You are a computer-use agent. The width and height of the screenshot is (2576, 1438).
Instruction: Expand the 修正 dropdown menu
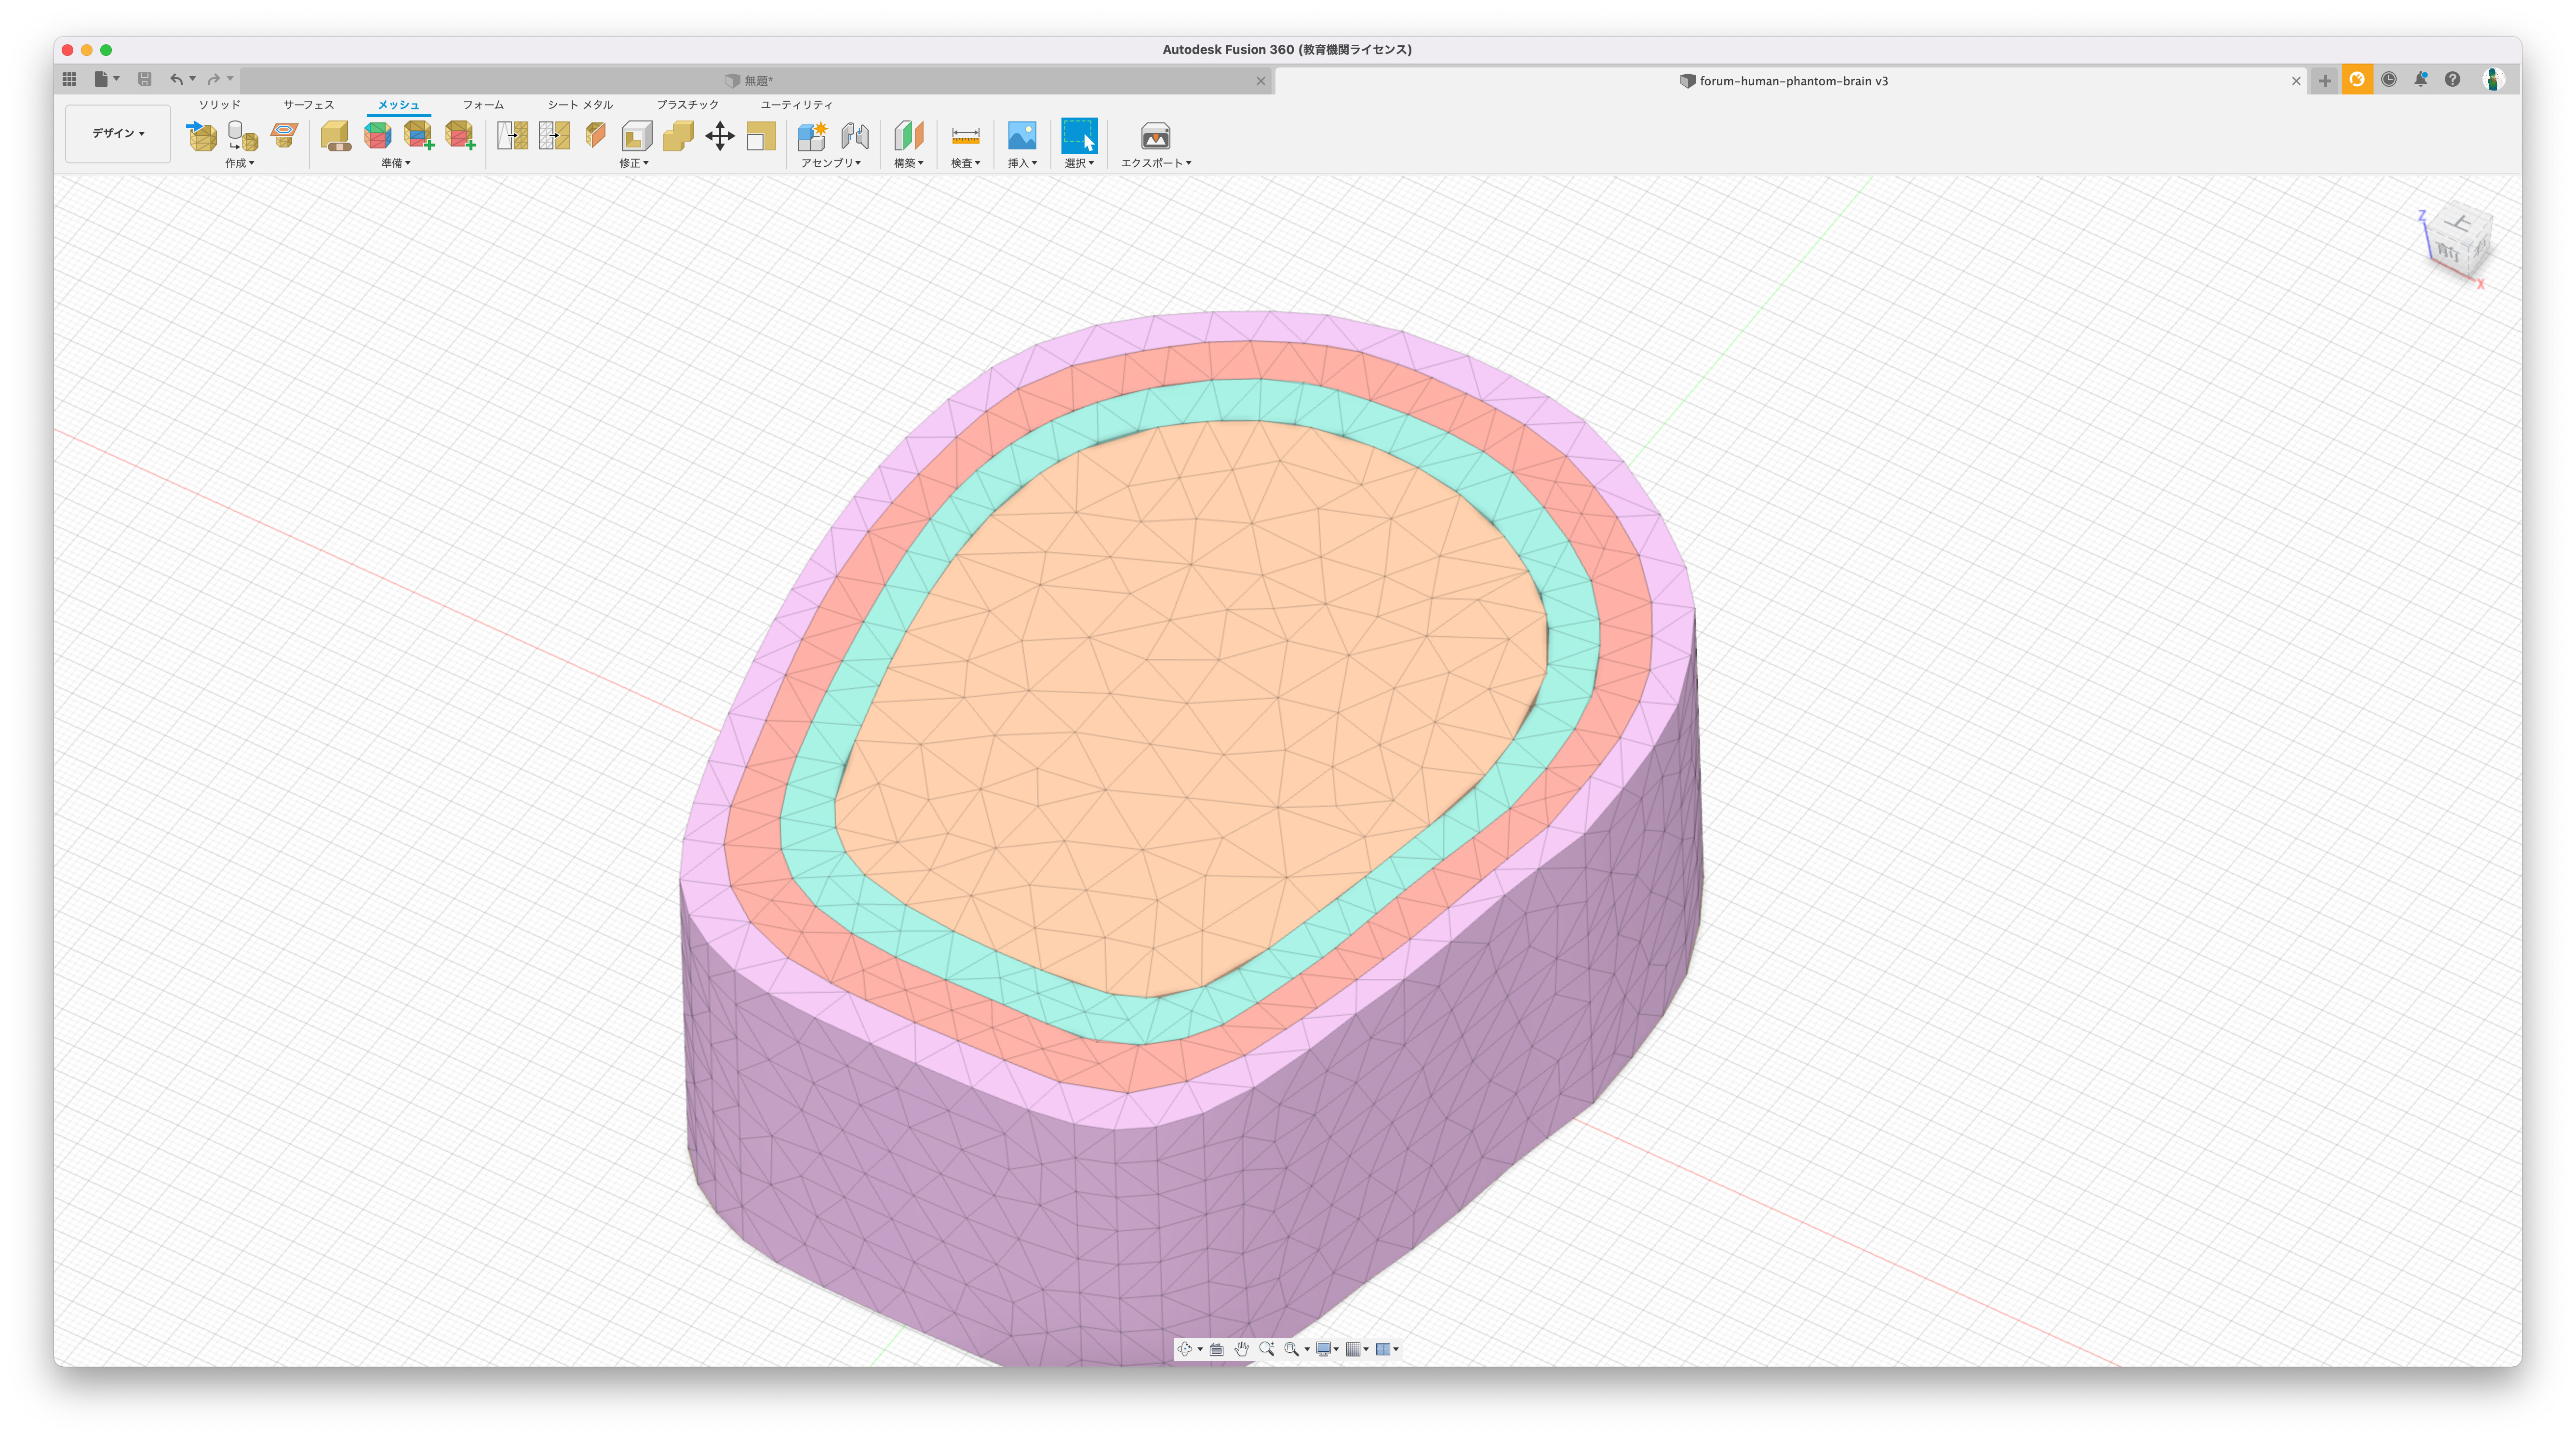coord(633,162)
